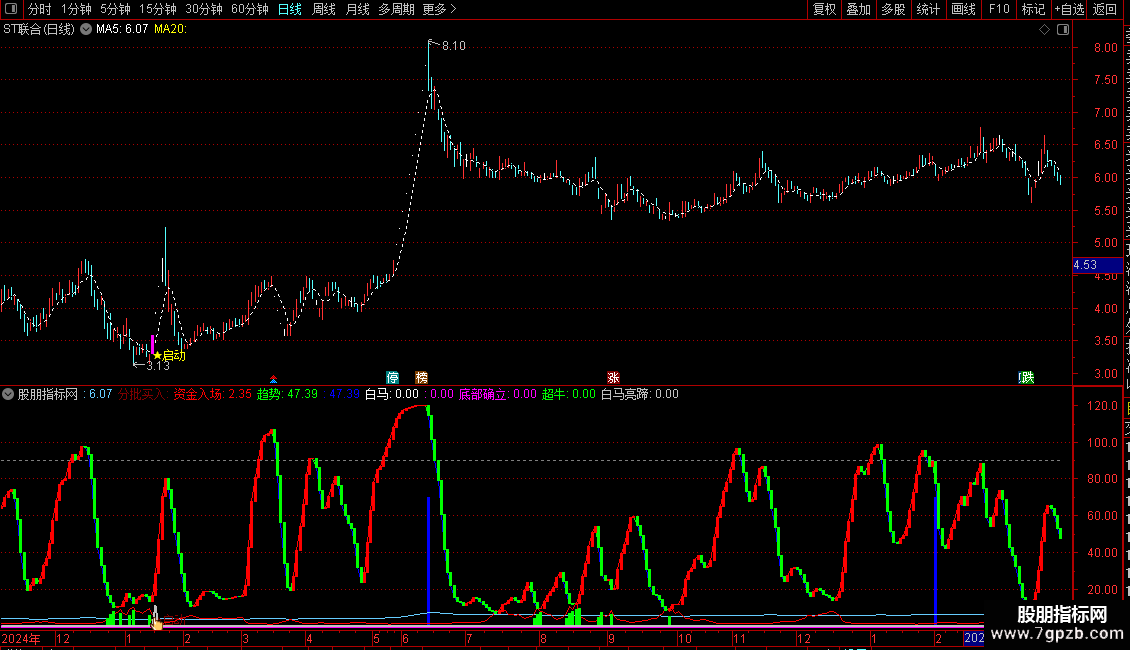Select the 1分钟 period tab
The image size is (1130, 650).
pyautogui.click(x=76, y=9)
